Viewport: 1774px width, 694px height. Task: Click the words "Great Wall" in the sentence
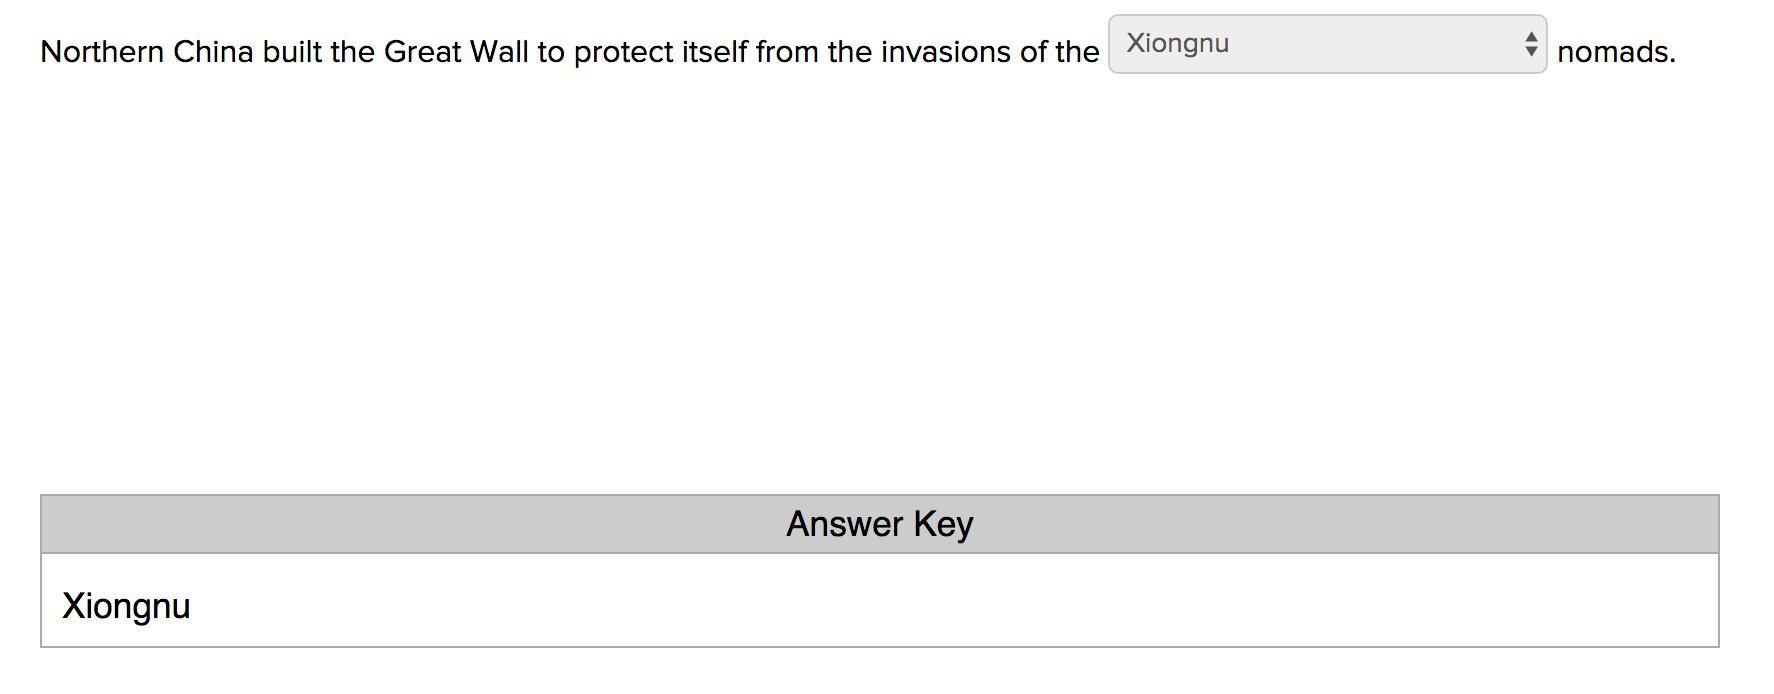[x=455, y=52]
